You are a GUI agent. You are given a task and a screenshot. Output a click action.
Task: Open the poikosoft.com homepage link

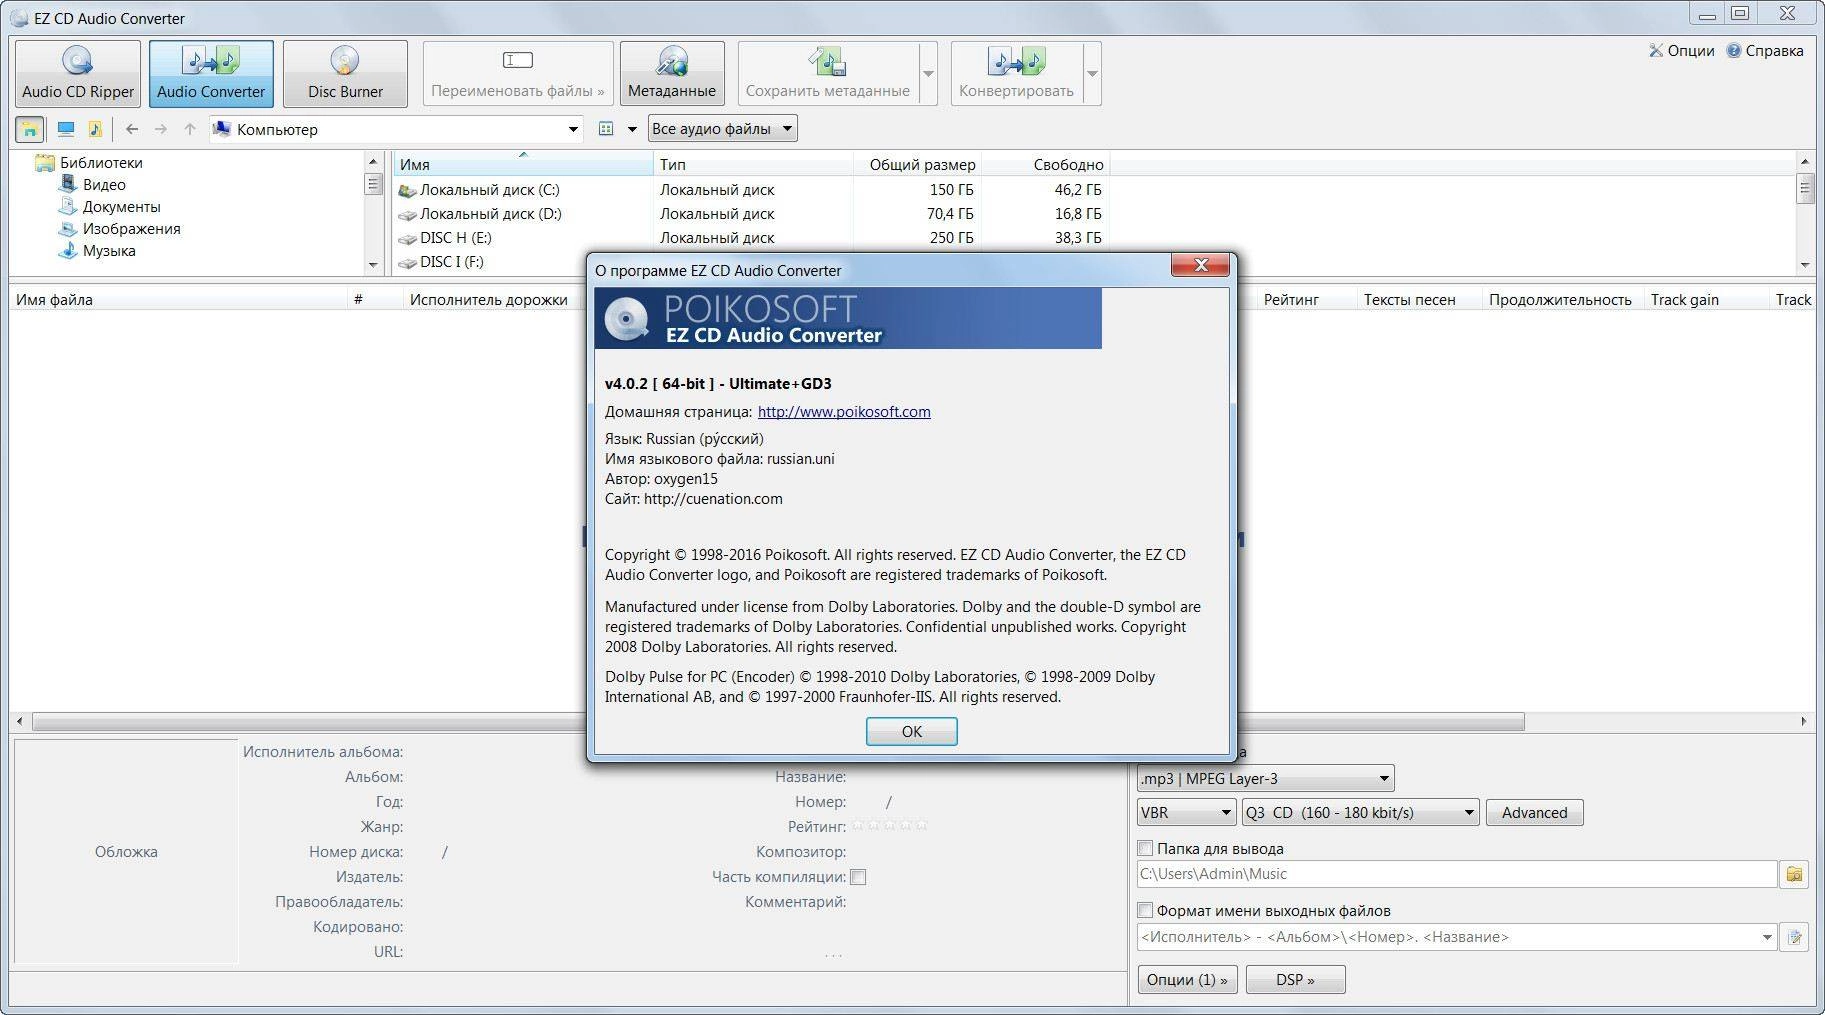click(x=844, y=412)
